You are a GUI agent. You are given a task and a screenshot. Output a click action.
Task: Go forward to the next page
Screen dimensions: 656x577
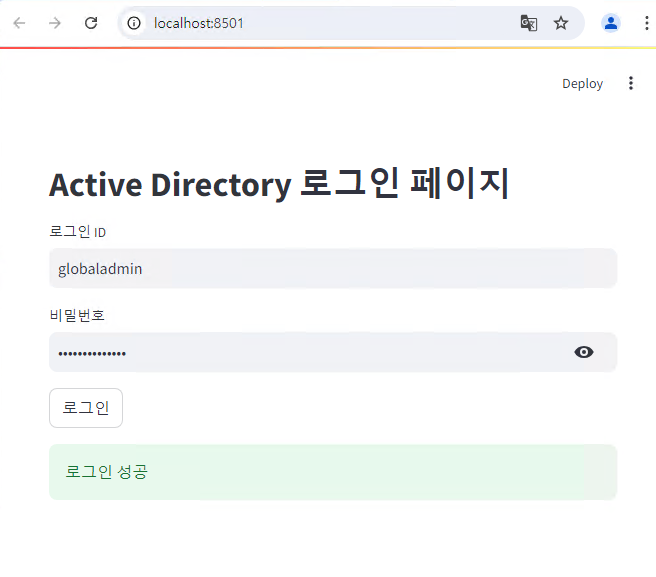click(x=55, y=23)
